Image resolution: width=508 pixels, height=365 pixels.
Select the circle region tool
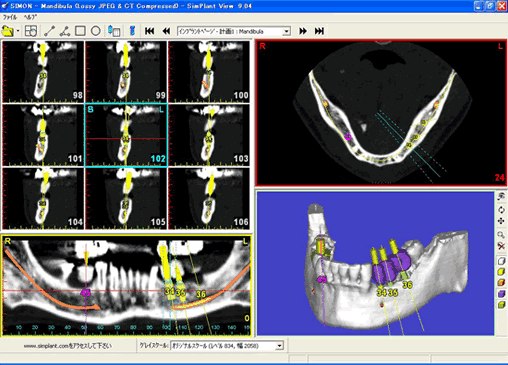click(x=96, y=31)
